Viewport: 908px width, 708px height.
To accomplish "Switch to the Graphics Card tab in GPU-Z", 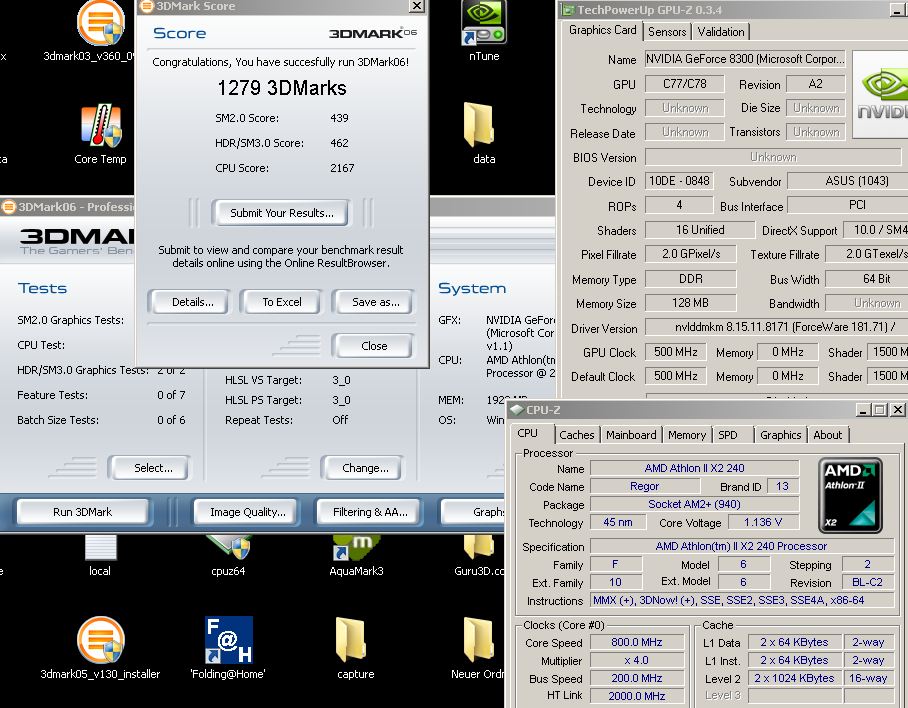I will coord(602,30).
